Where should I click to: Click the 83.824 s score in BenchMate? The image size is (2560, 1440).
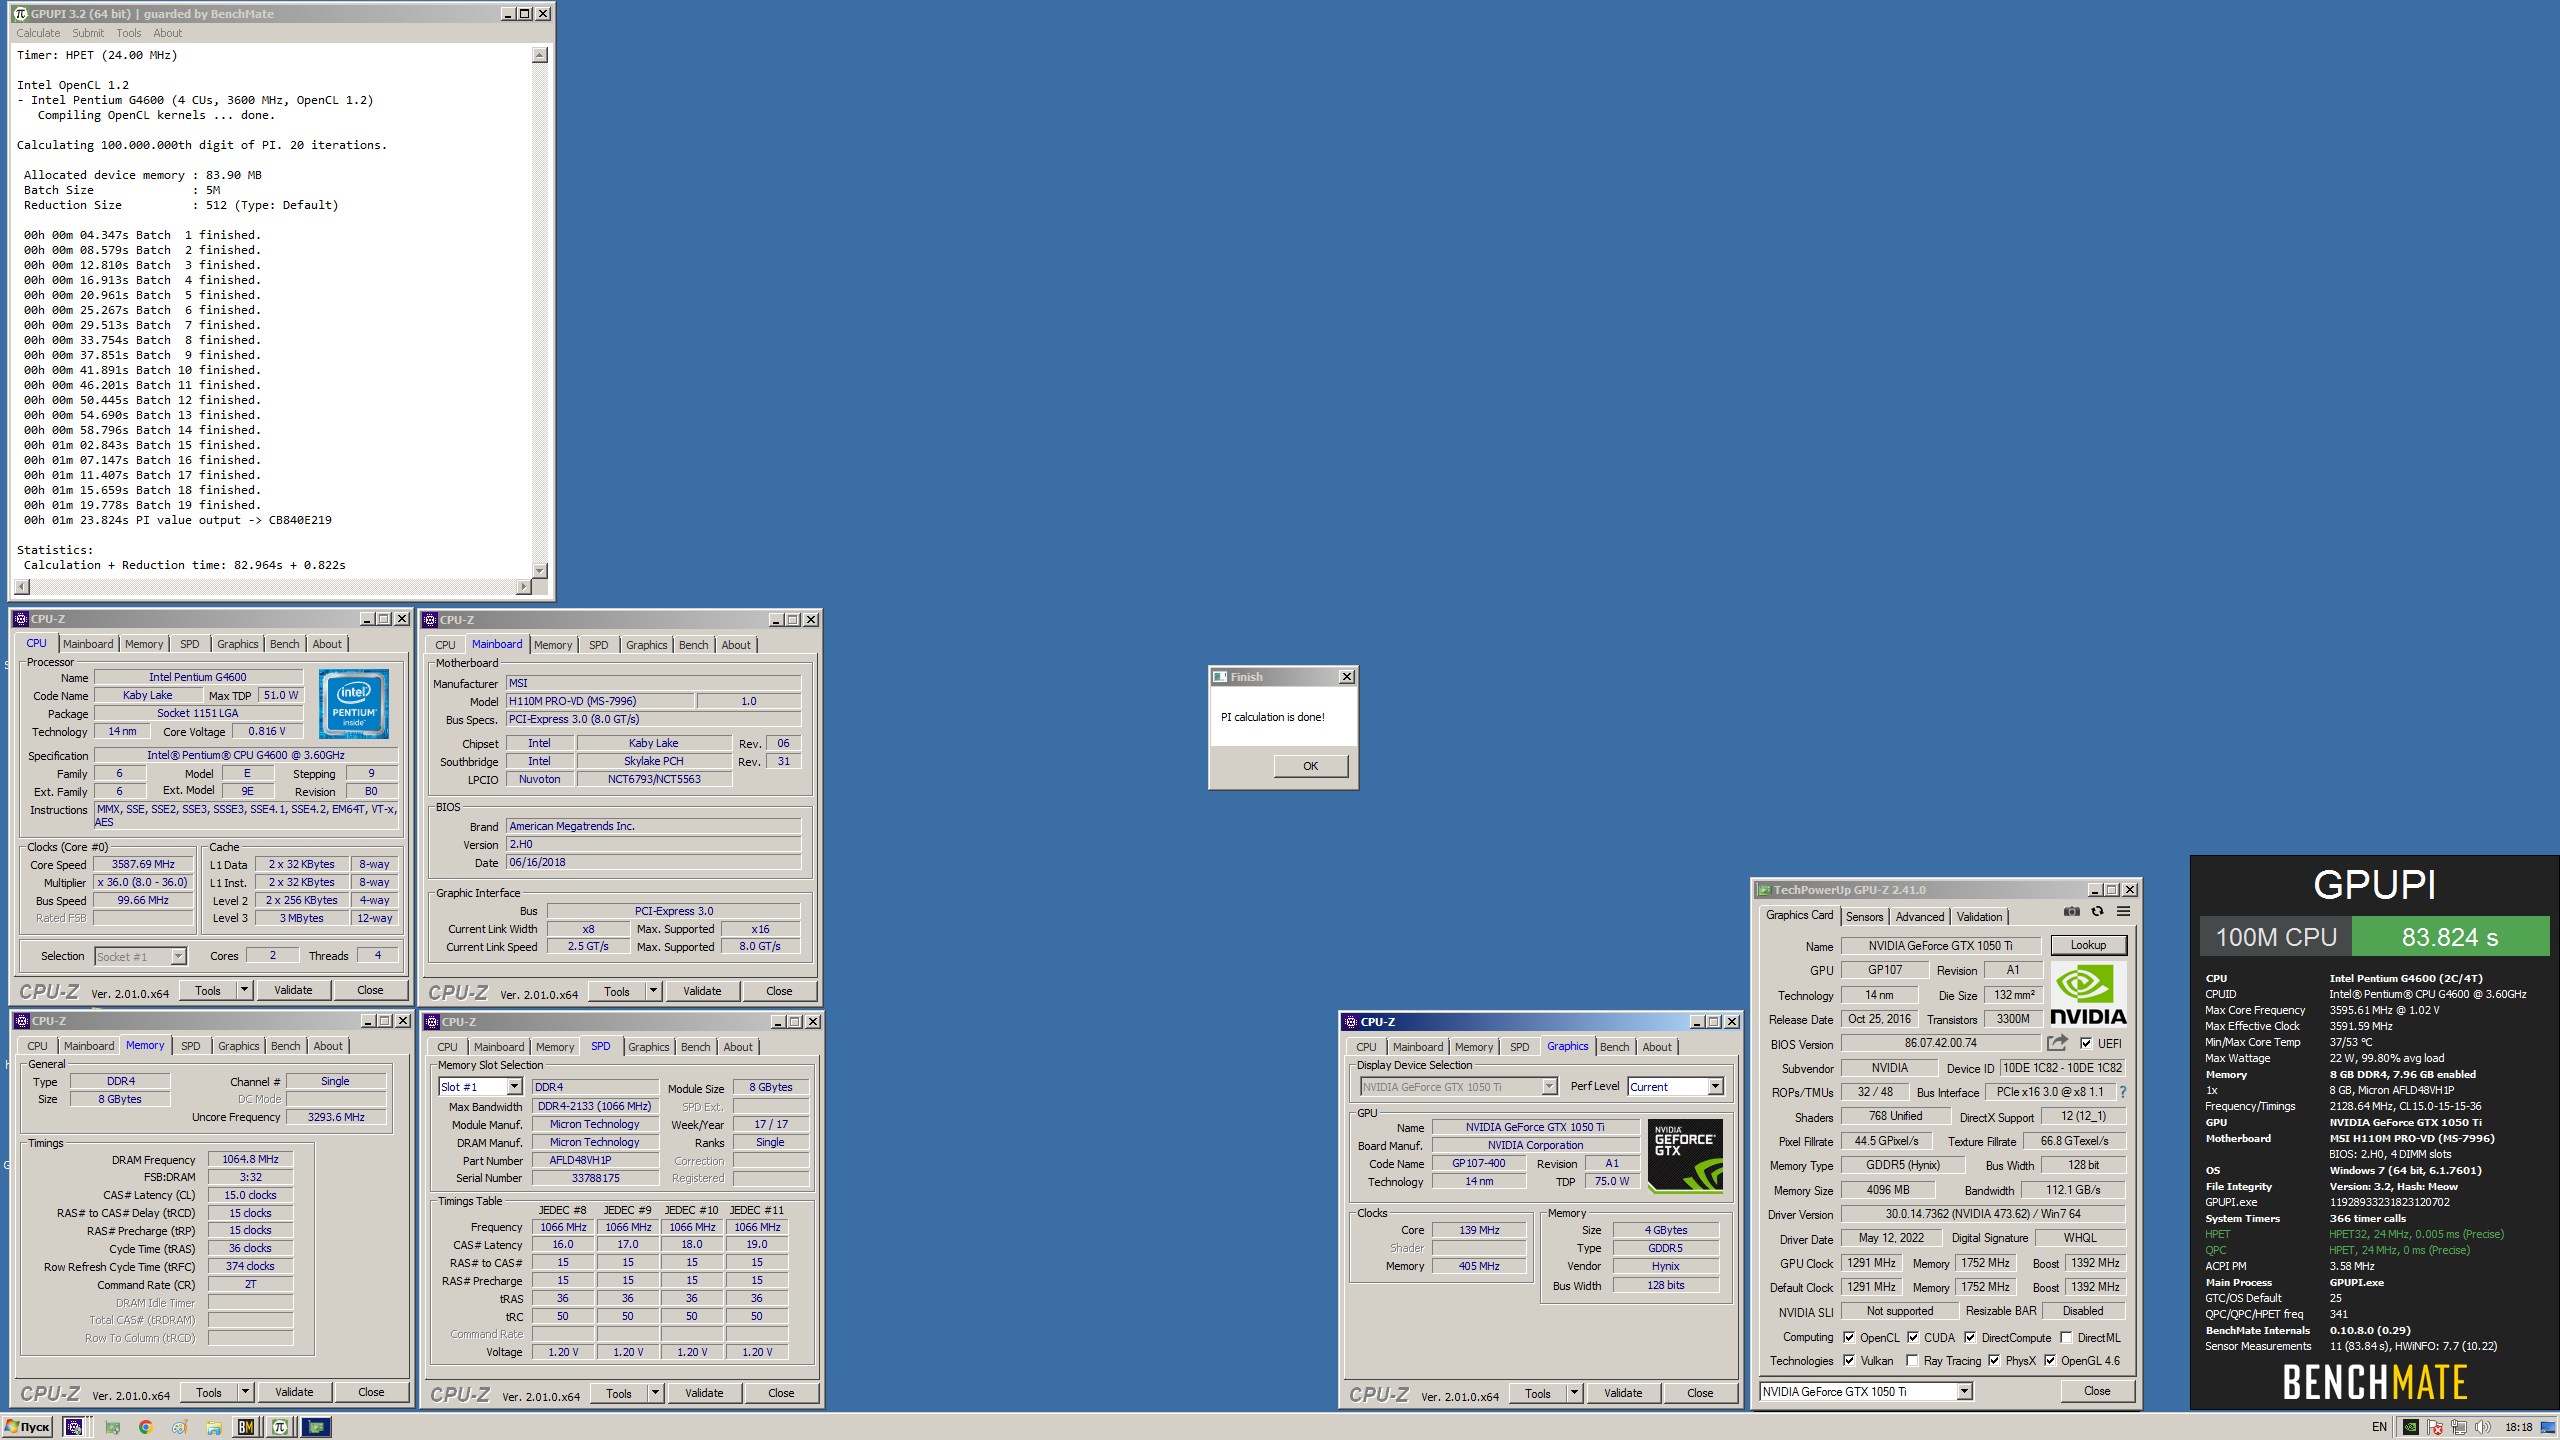click(2450, 937)
